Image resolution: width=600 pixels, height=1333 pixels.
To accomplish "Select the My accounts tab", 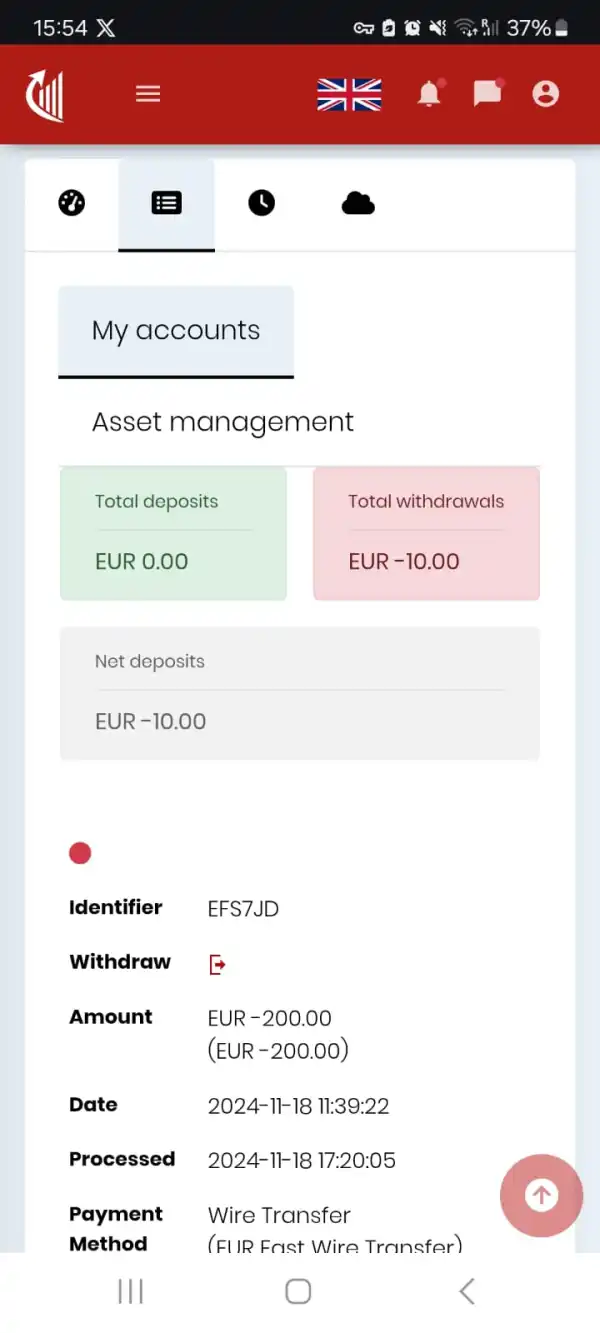I will click(176, 331).
